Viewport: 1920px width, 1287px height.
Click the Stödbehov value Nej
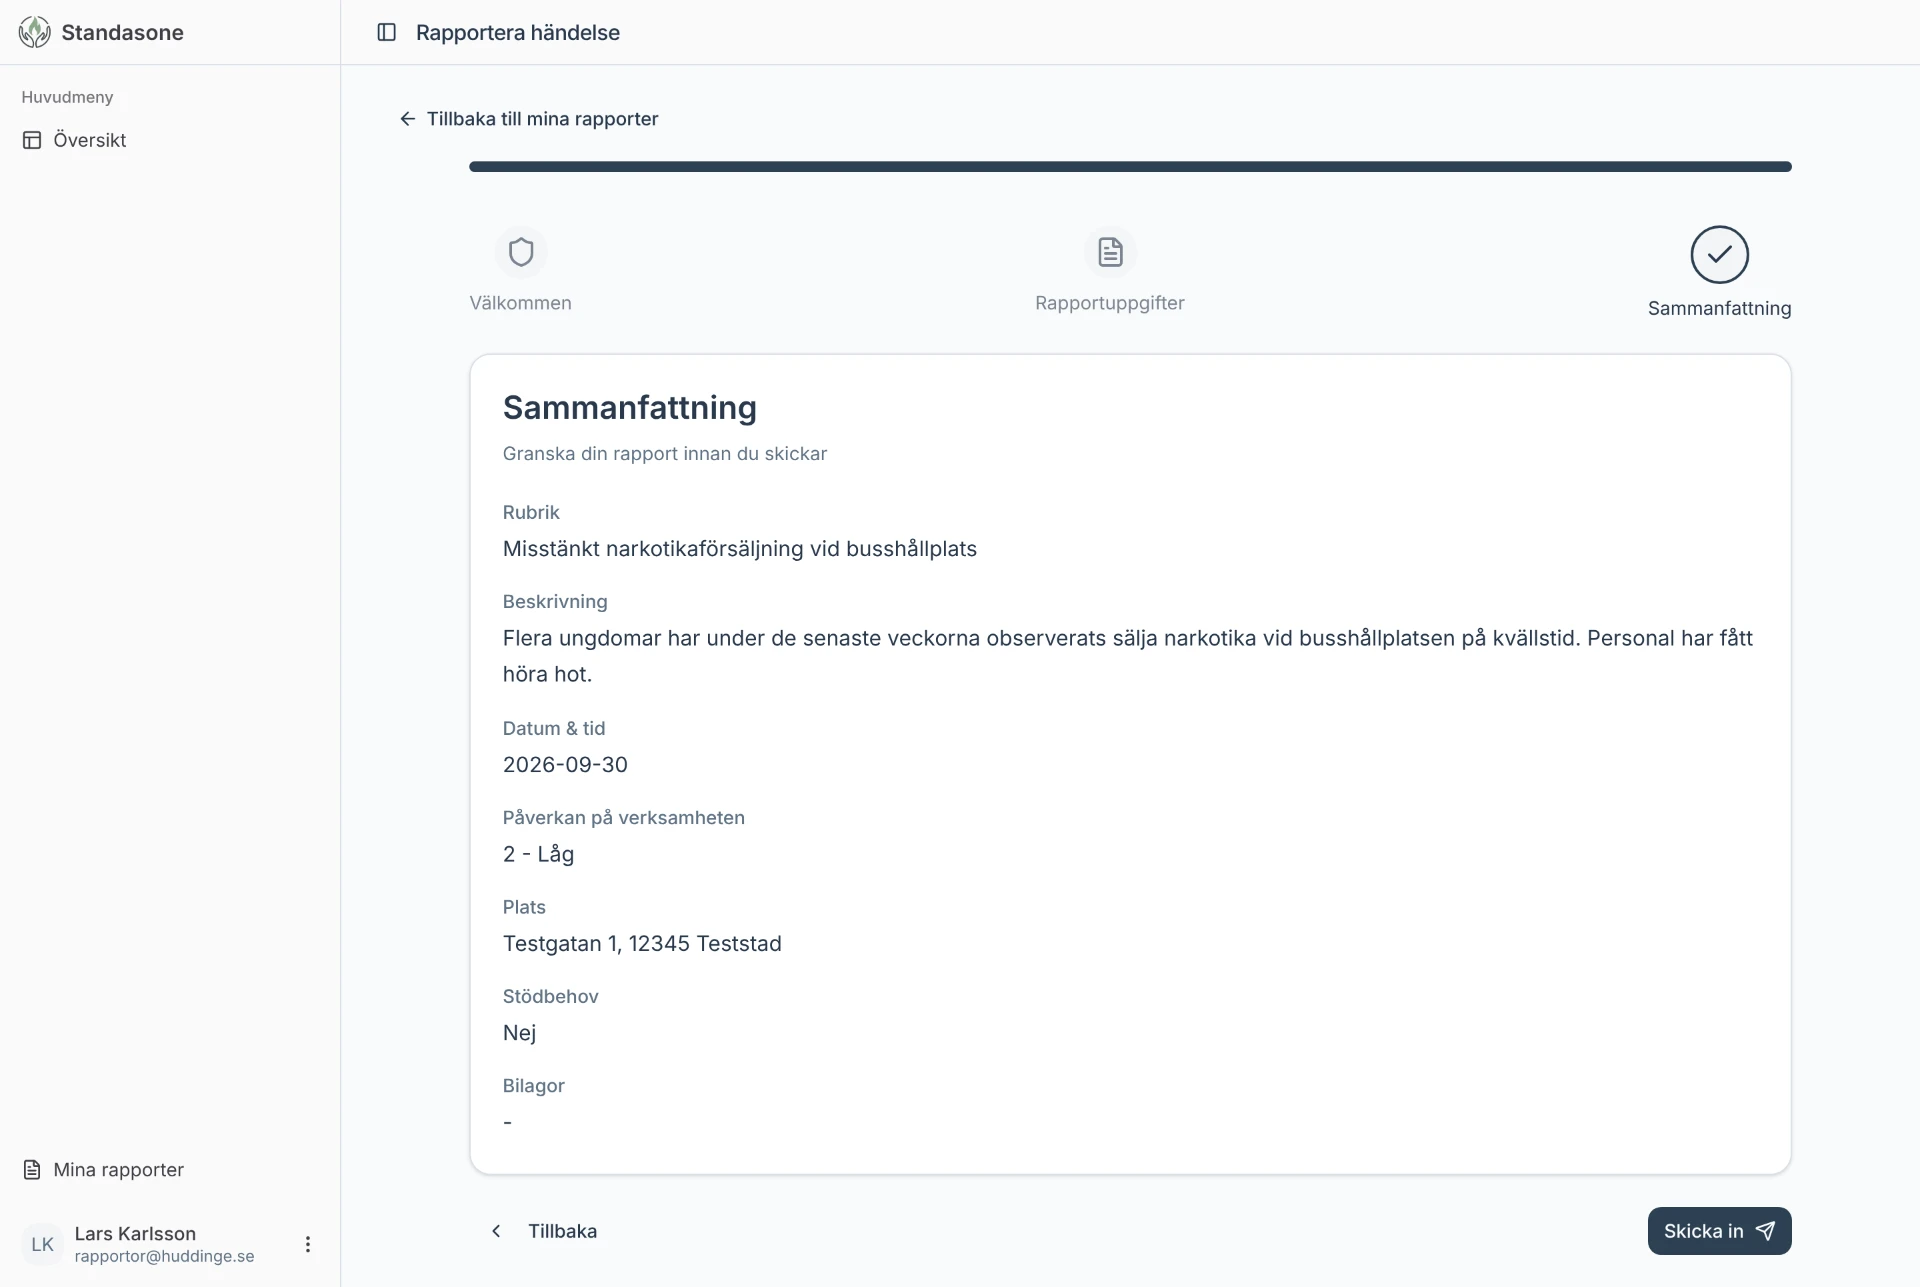point(520,1033)
